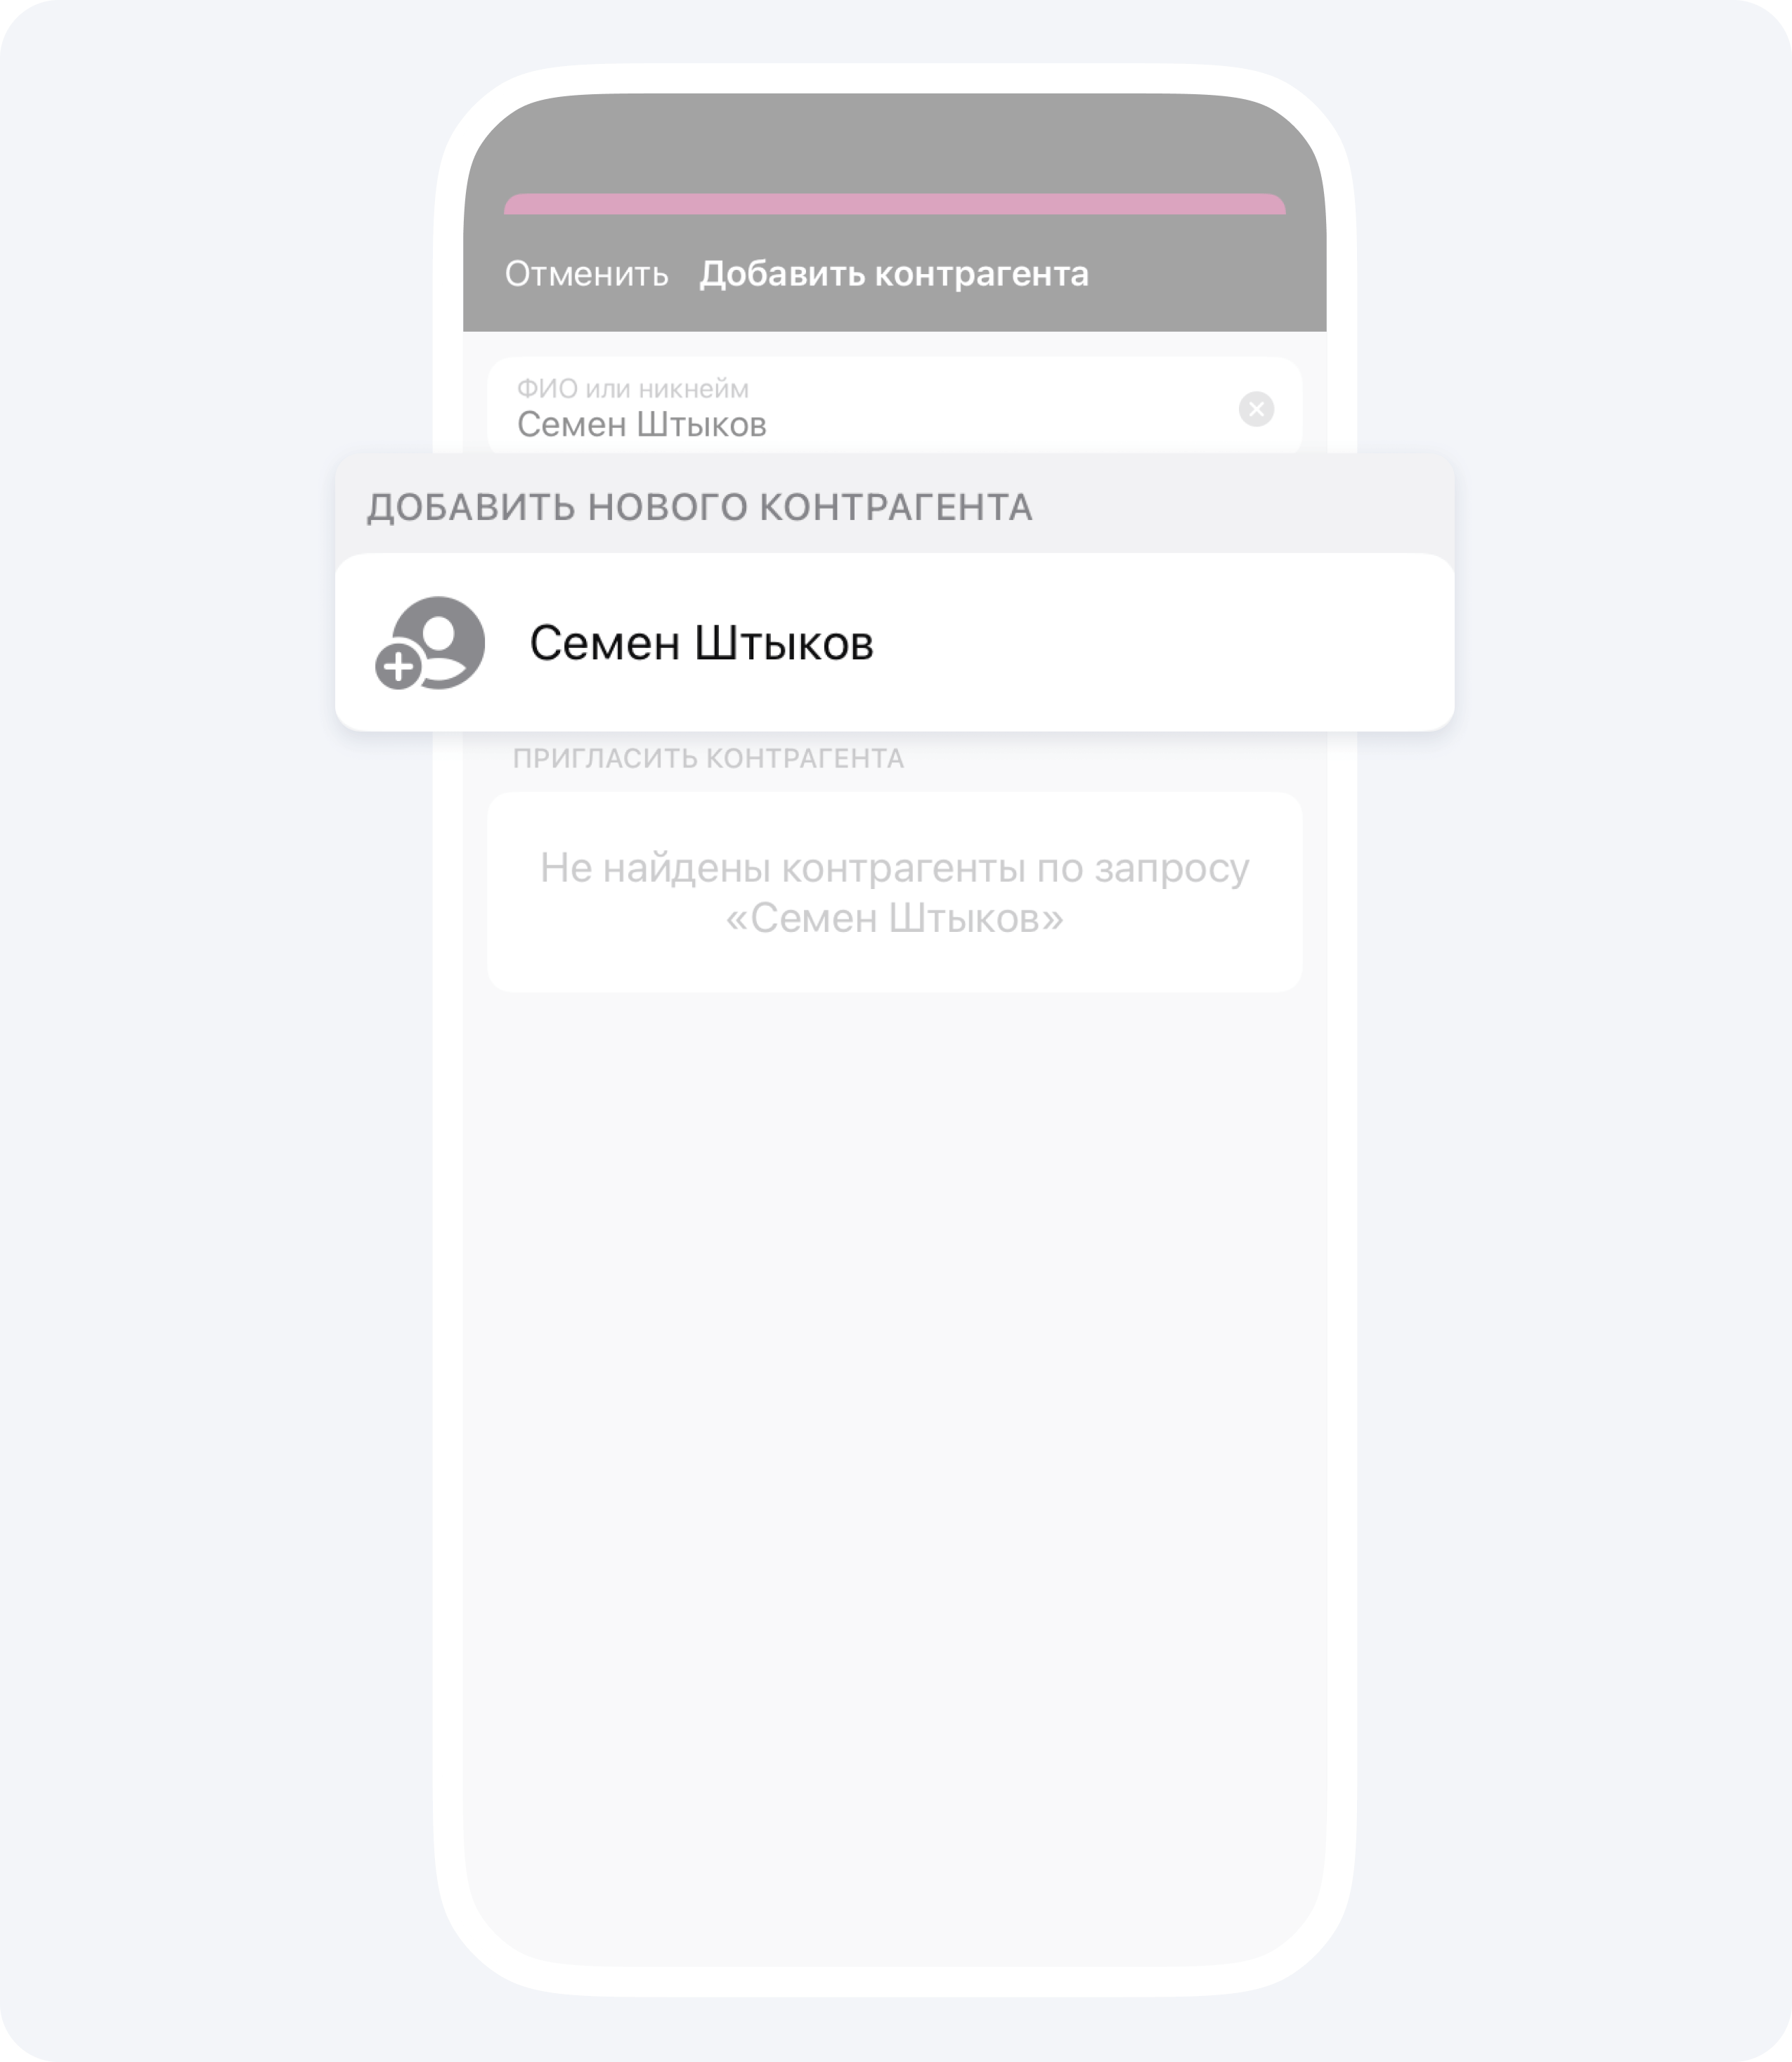
Task: Tap the pink sheet handle bar
Action: pos(894,204)
